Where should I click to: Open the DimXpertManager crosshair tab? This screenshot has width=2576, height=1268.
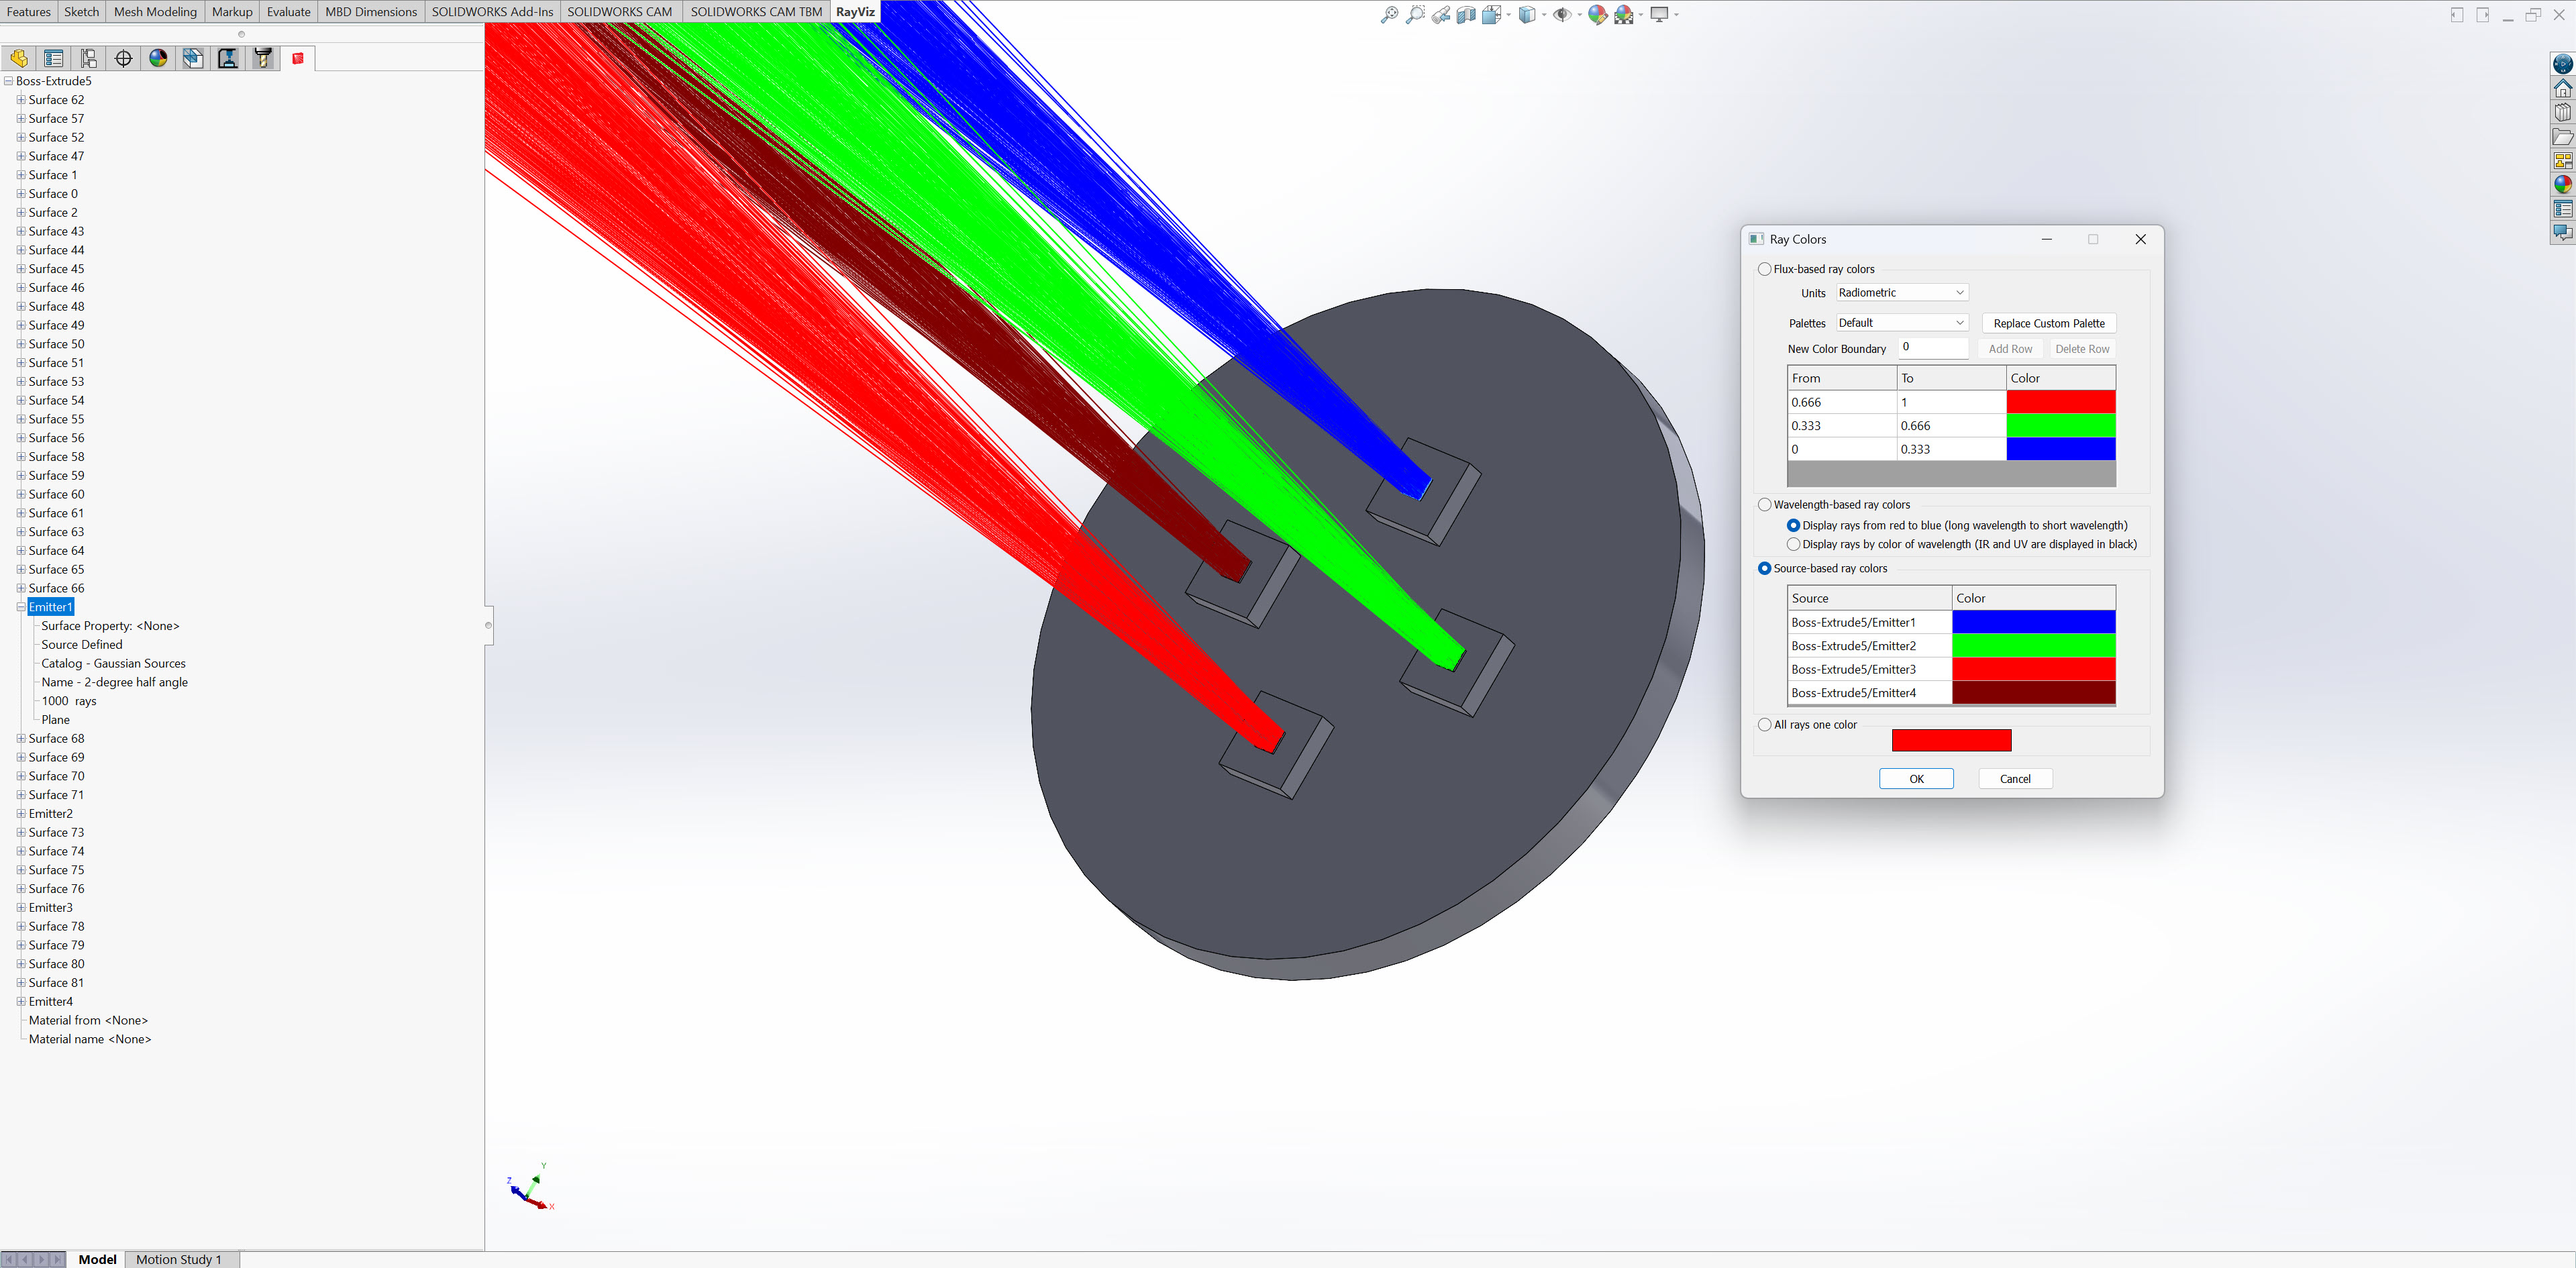pyautogui.click(x=124, y=58)
